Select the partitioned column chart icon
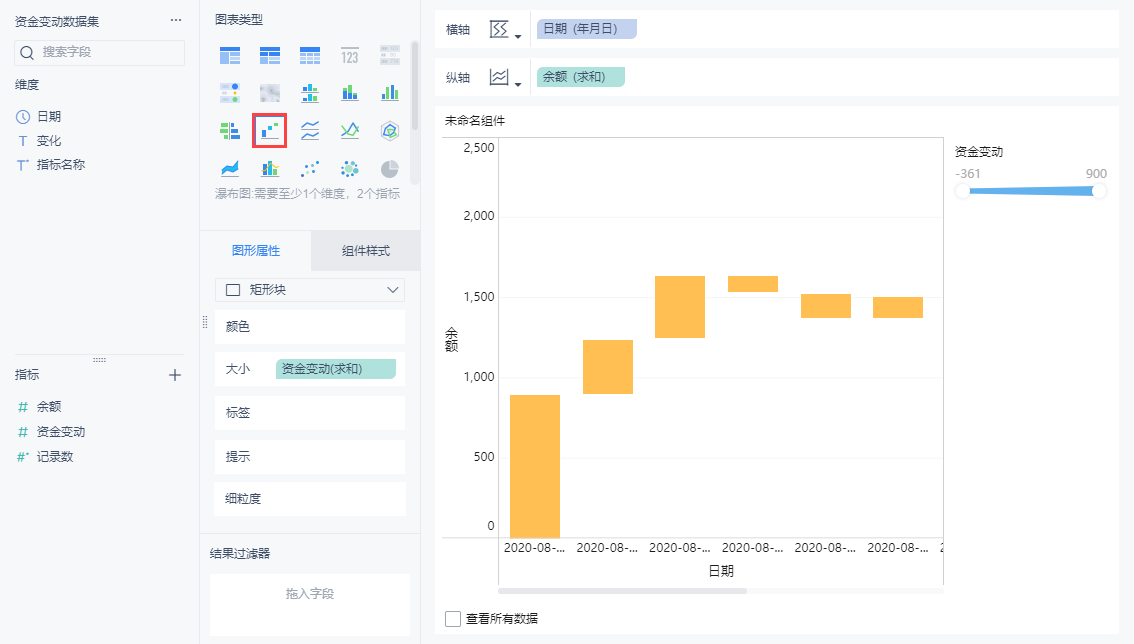 click(x=310, y=93)
